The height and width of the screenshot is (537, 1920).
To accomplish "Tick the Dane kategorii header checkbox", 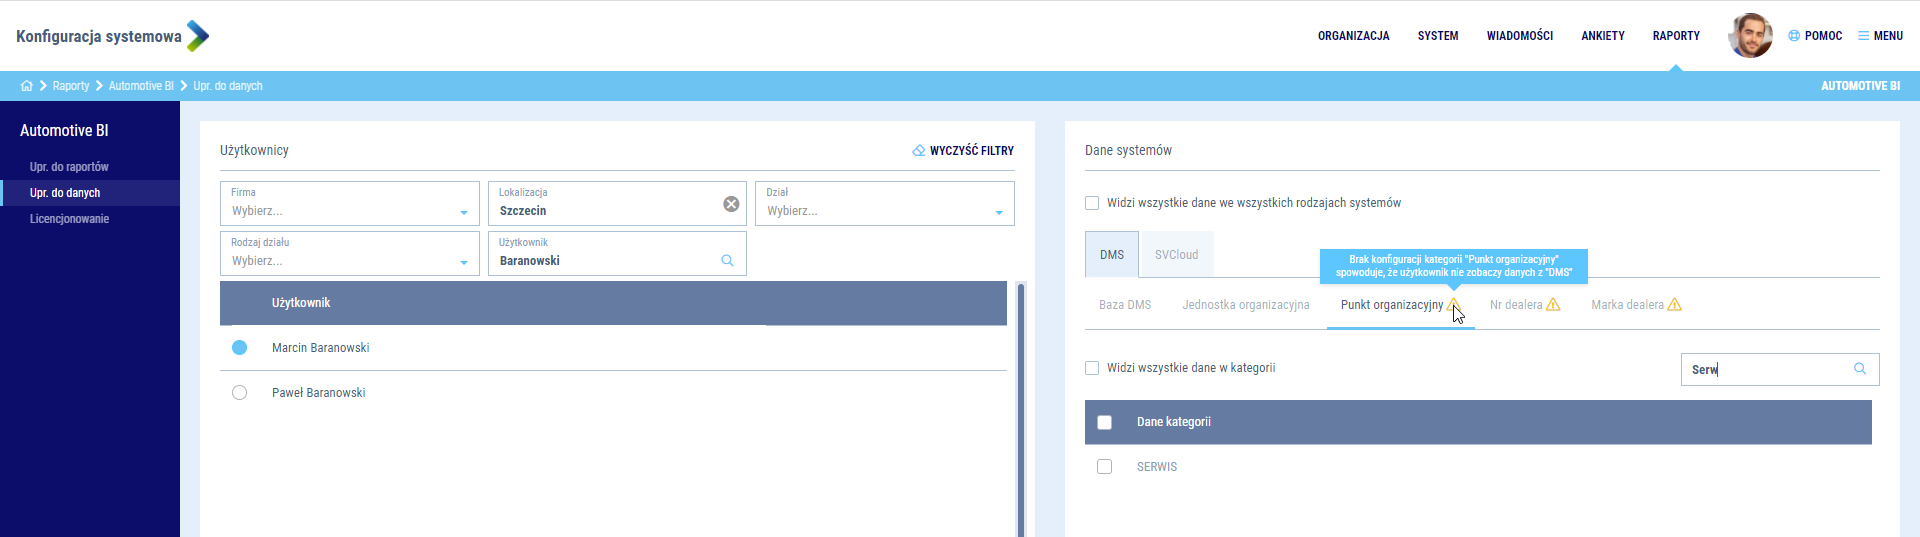I will (1104, 422).
